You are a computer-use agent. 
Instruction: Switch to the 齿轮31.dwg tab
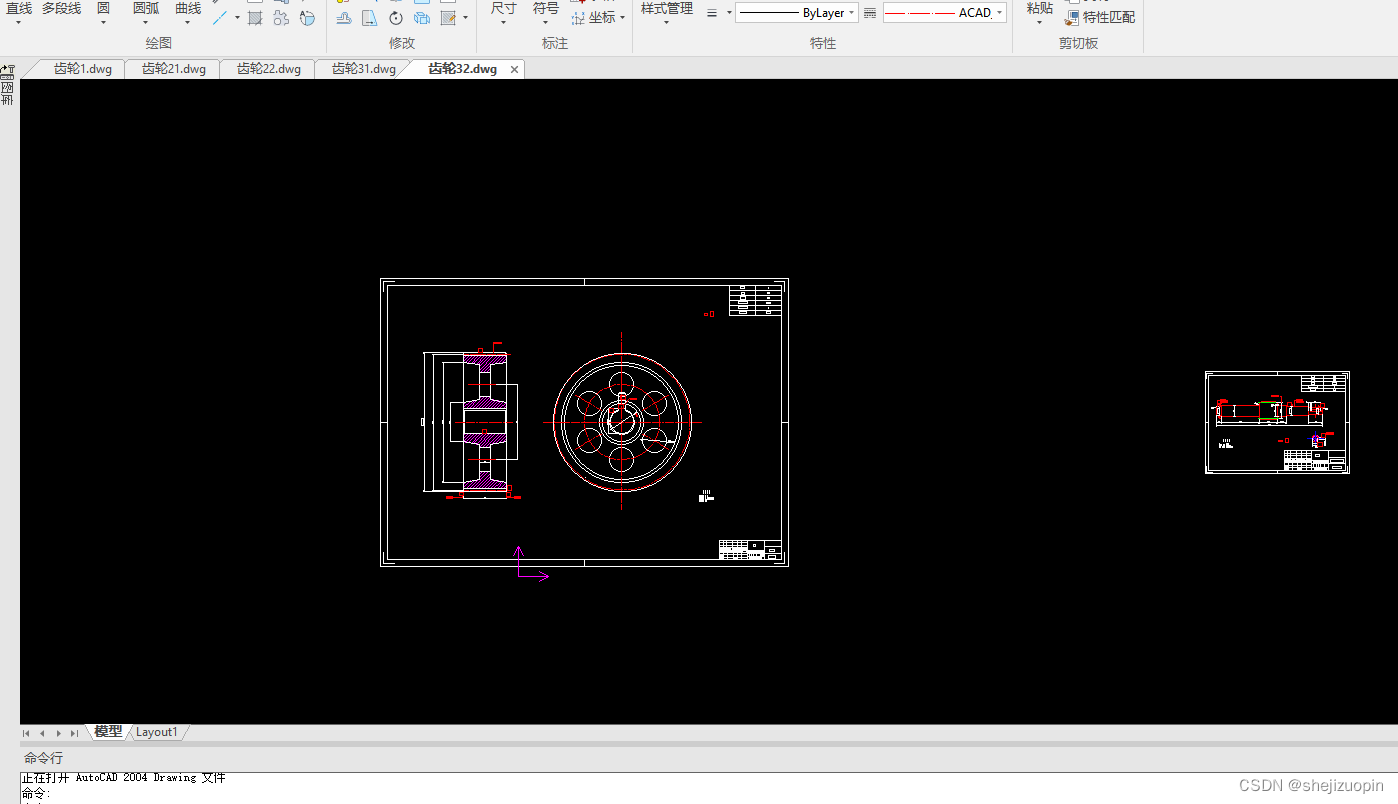pos(364,69)
